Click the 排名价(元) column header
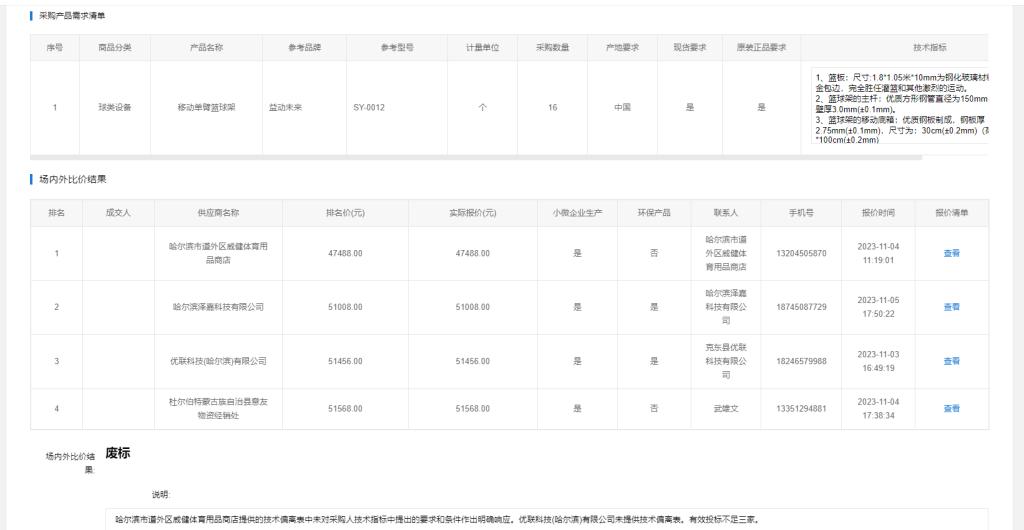 tap(344, 212)
